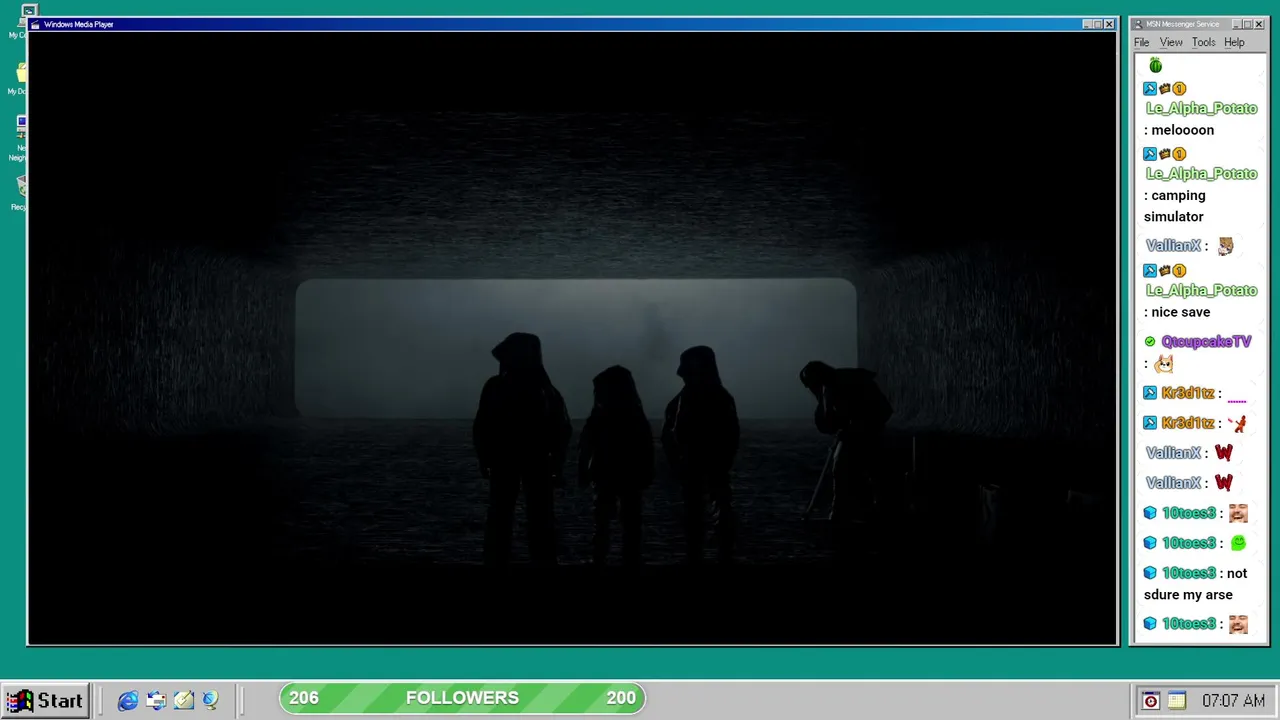Click the moderator badge above 'melooon'
This screenshot has height=720, width=1280.
(x=1150, y=88)
